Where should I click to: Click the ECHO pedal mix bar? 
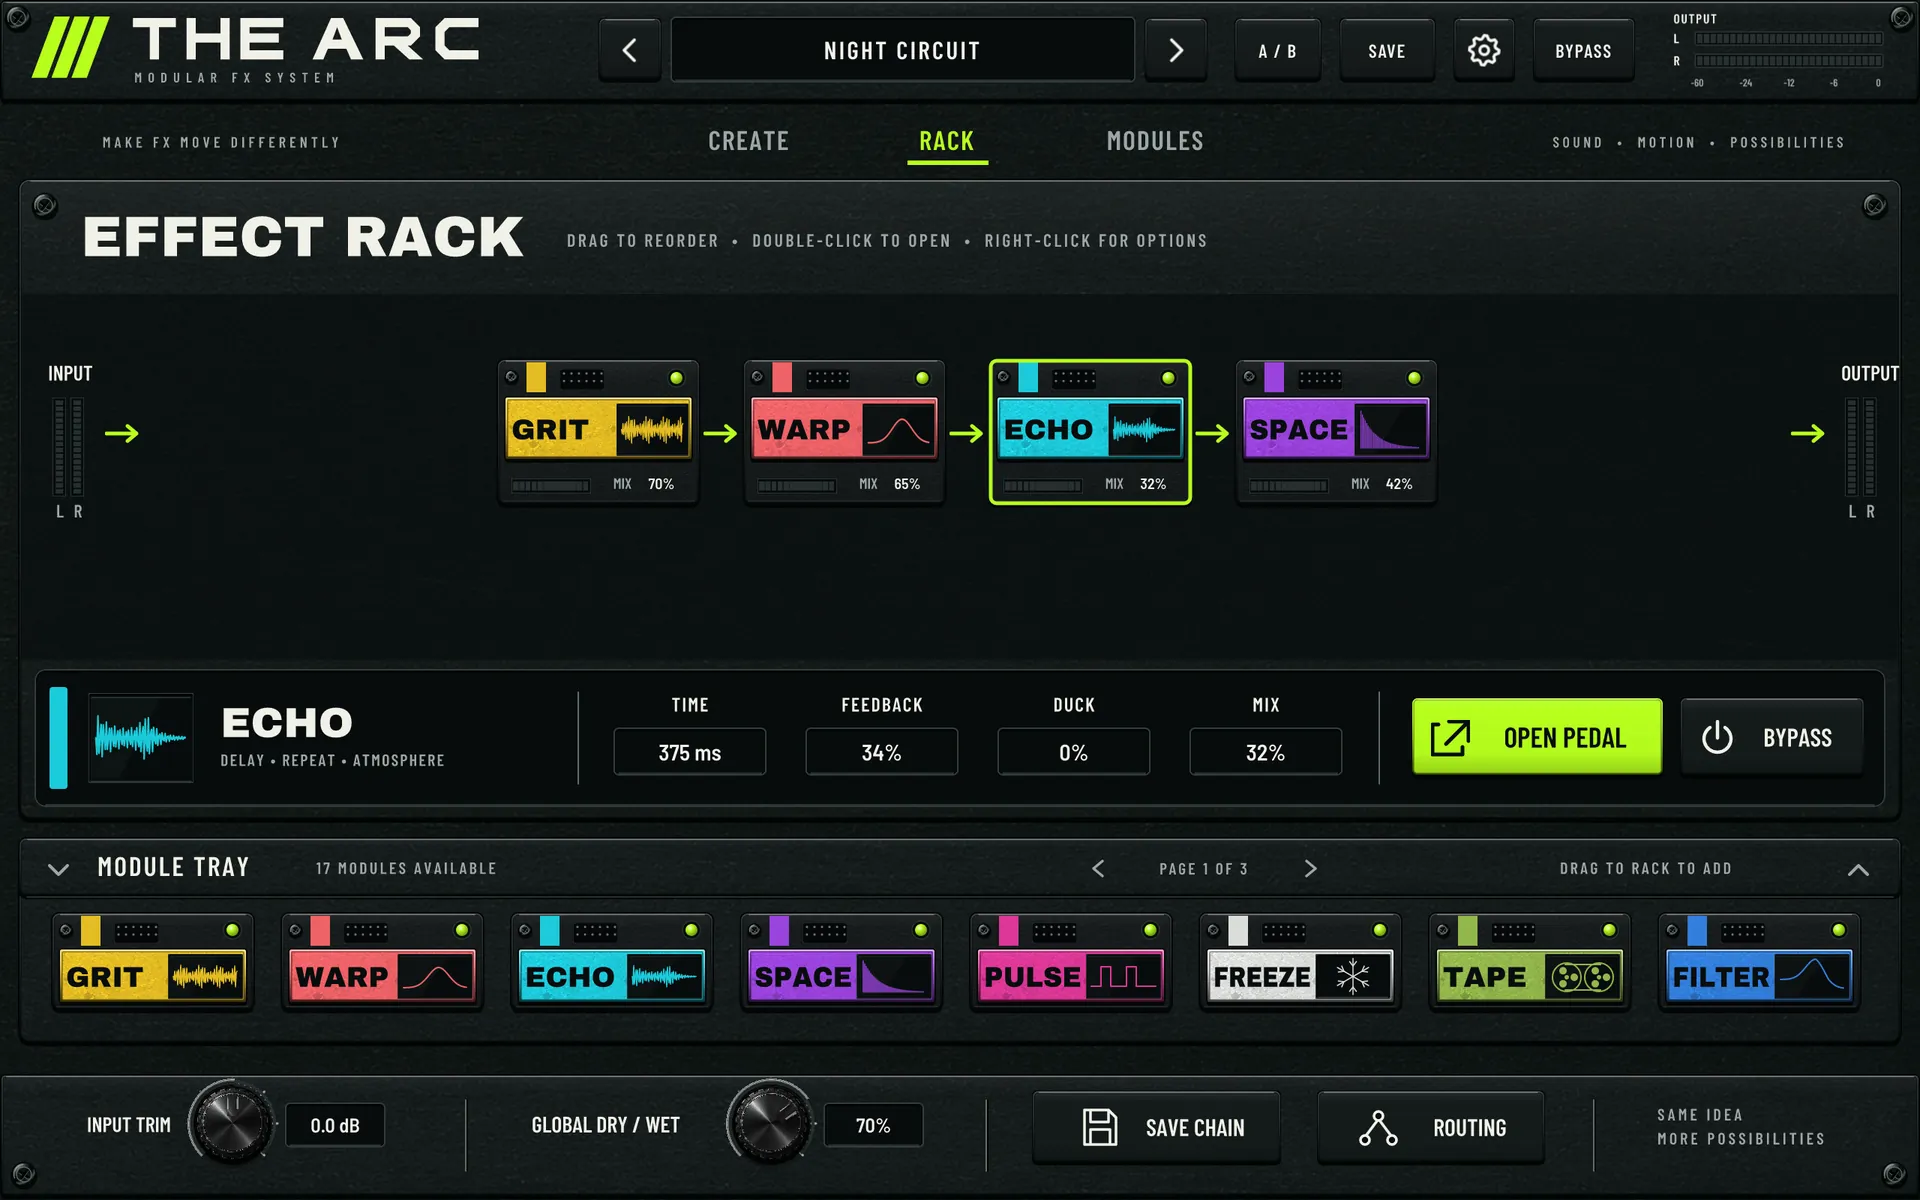1042,485
